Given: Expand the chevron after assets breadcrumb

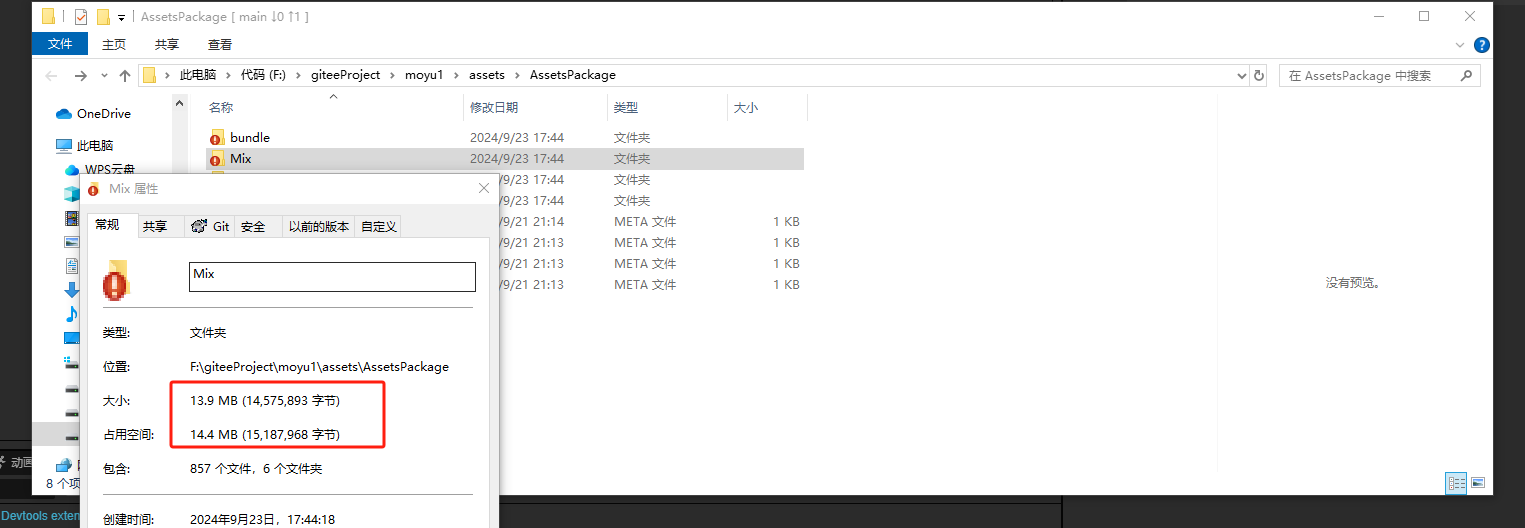Looking at the screenshot, I should click(518, 75).
